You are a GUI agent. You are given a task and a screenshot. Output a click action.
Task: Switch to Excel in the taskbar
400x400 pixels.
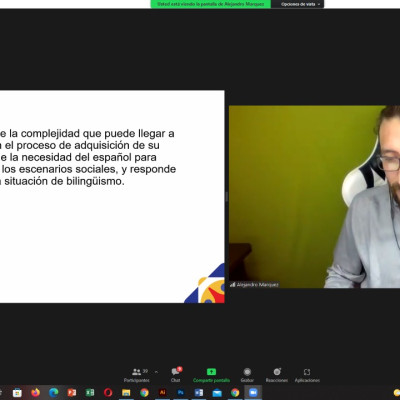point(89,393)
